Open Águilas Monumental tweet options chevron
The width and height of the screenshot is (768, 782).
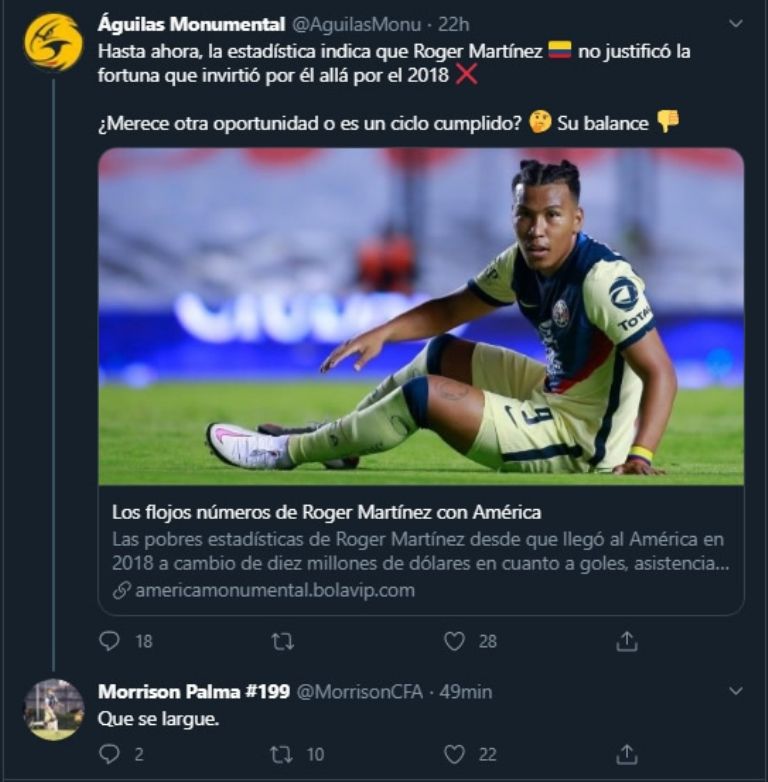[x=736, y=23]
